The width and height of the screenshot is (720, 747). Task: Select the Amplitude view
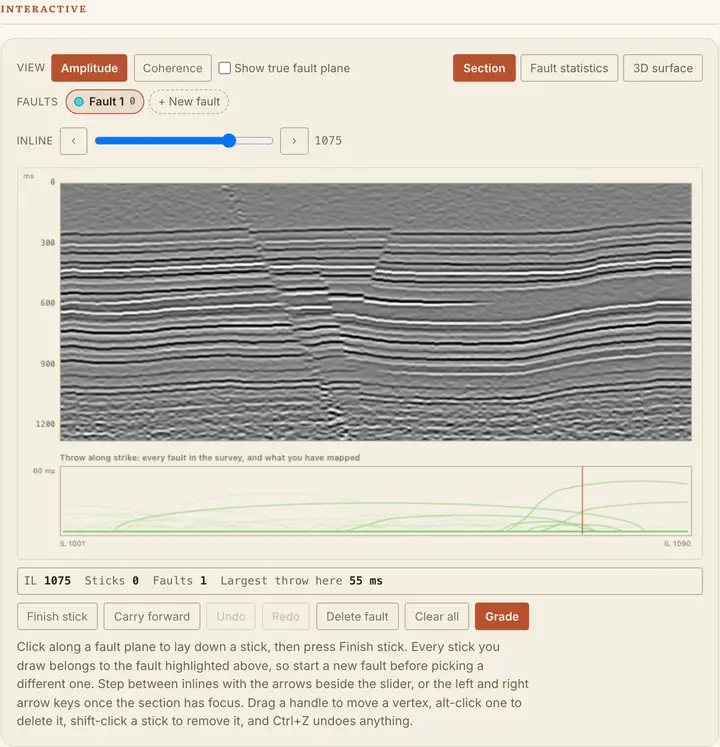click(x=89, y=68)
